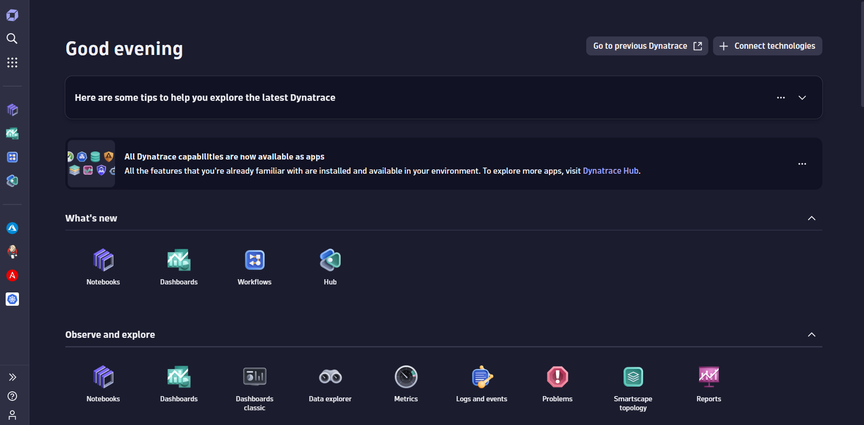
Task: Open the Azure app in sidebar
Action: click(x=12, y=228)
